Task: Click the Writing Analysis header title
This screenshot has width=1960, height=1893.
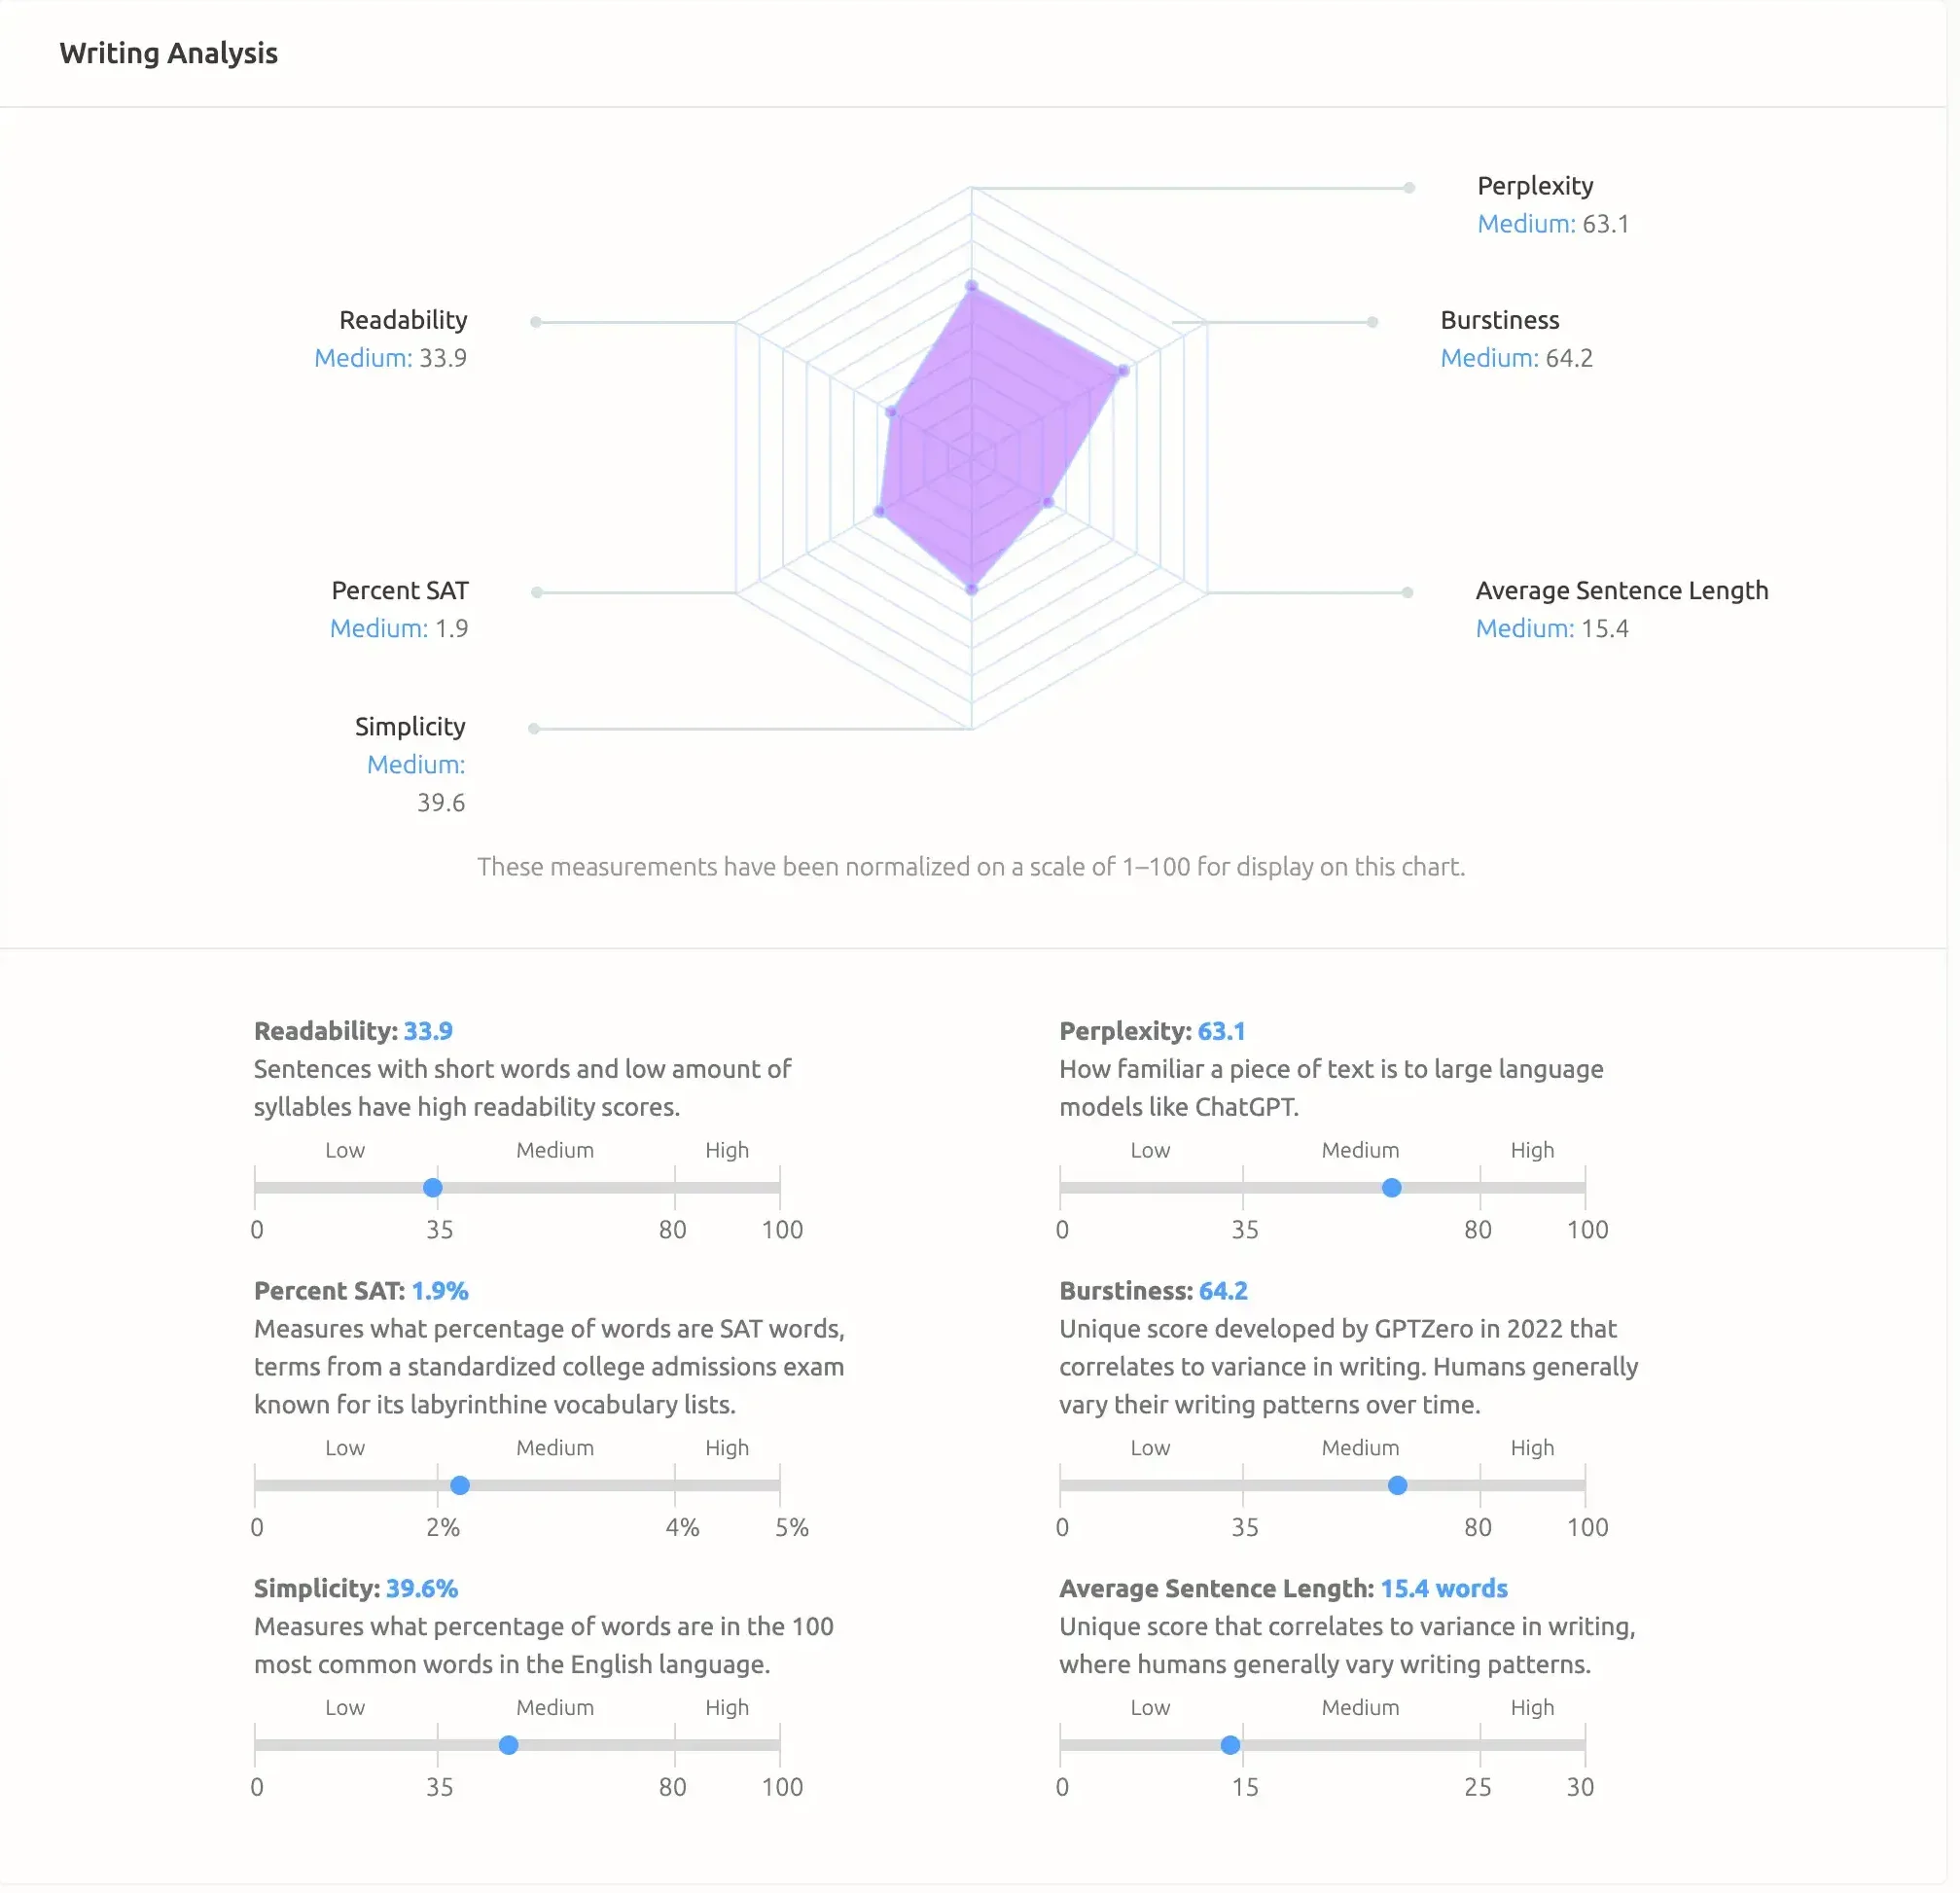Action: (x=168, y=53)
